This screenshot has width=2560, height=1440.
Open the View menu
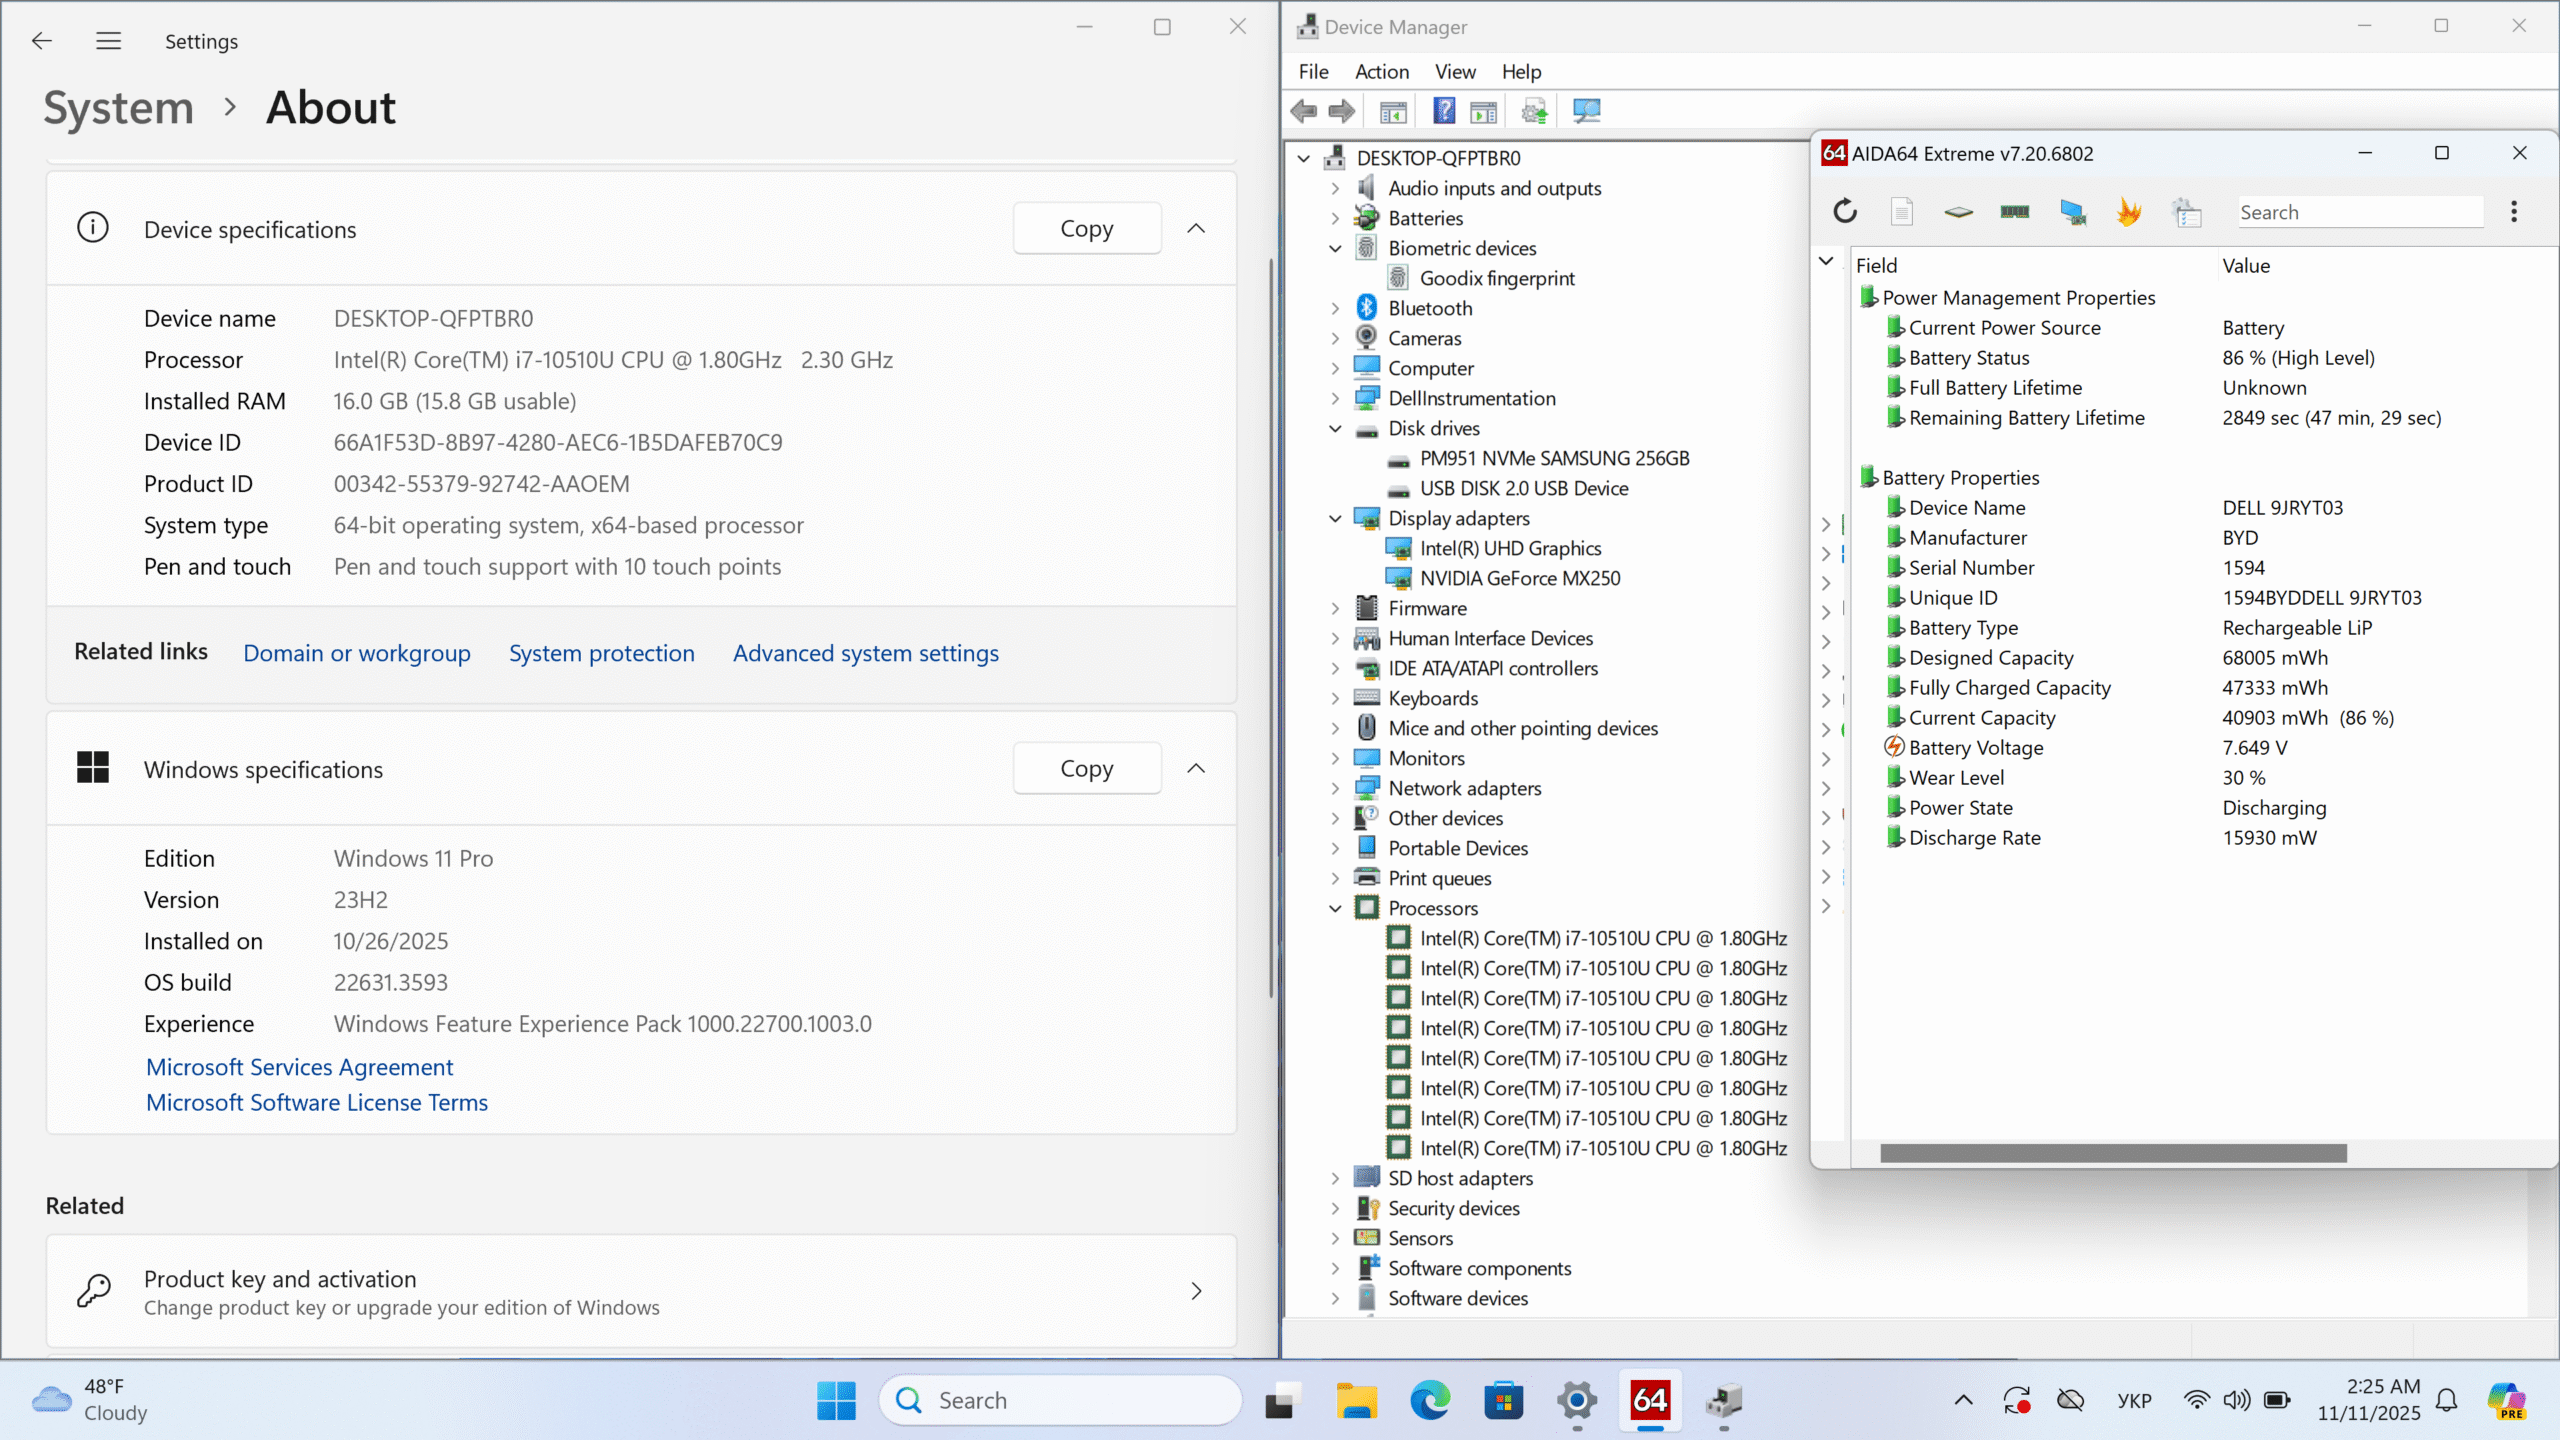1454,71
